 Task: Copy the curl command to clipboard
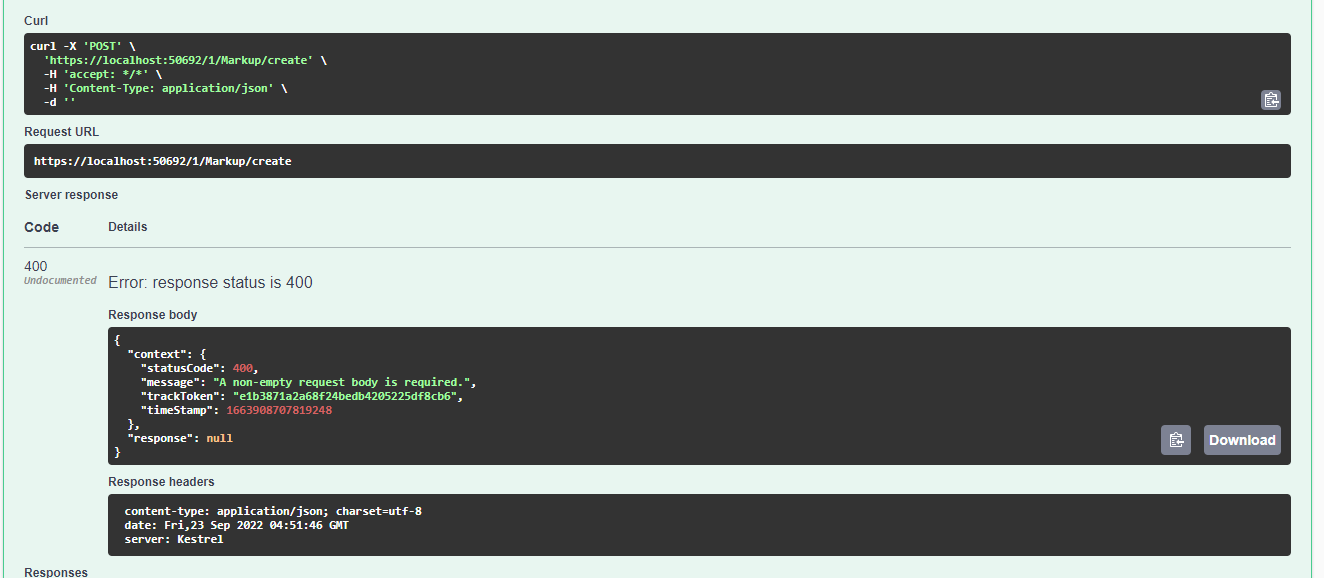[1270, 99]
